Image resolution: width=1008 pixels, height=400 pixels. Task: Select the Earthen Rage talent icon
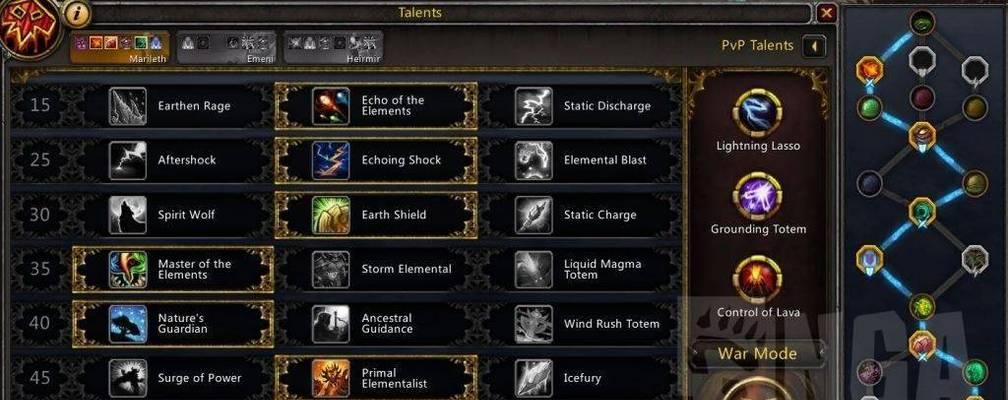[127, 106]
